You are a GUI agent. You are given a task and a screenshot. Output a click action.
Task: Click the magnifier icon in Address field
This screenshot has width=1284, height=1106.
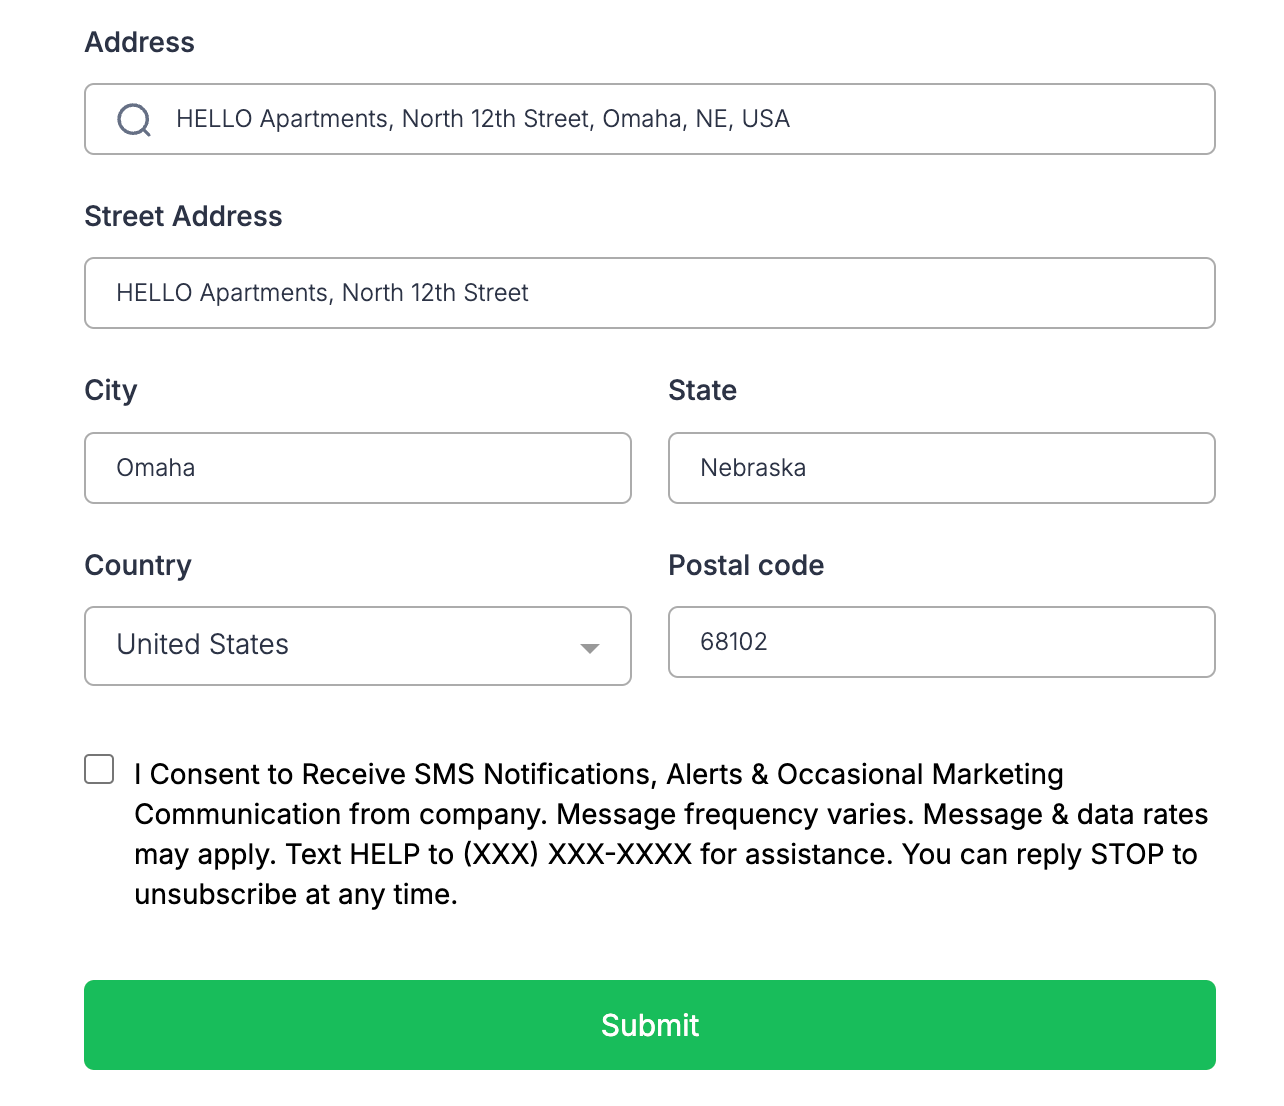[x=134, y=120]
